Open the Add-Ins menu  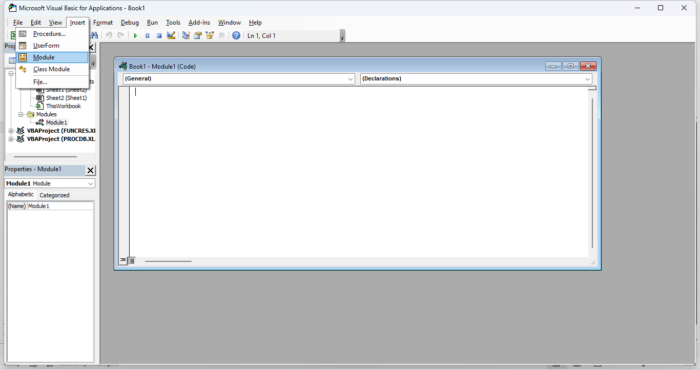[x=199, y=22]
